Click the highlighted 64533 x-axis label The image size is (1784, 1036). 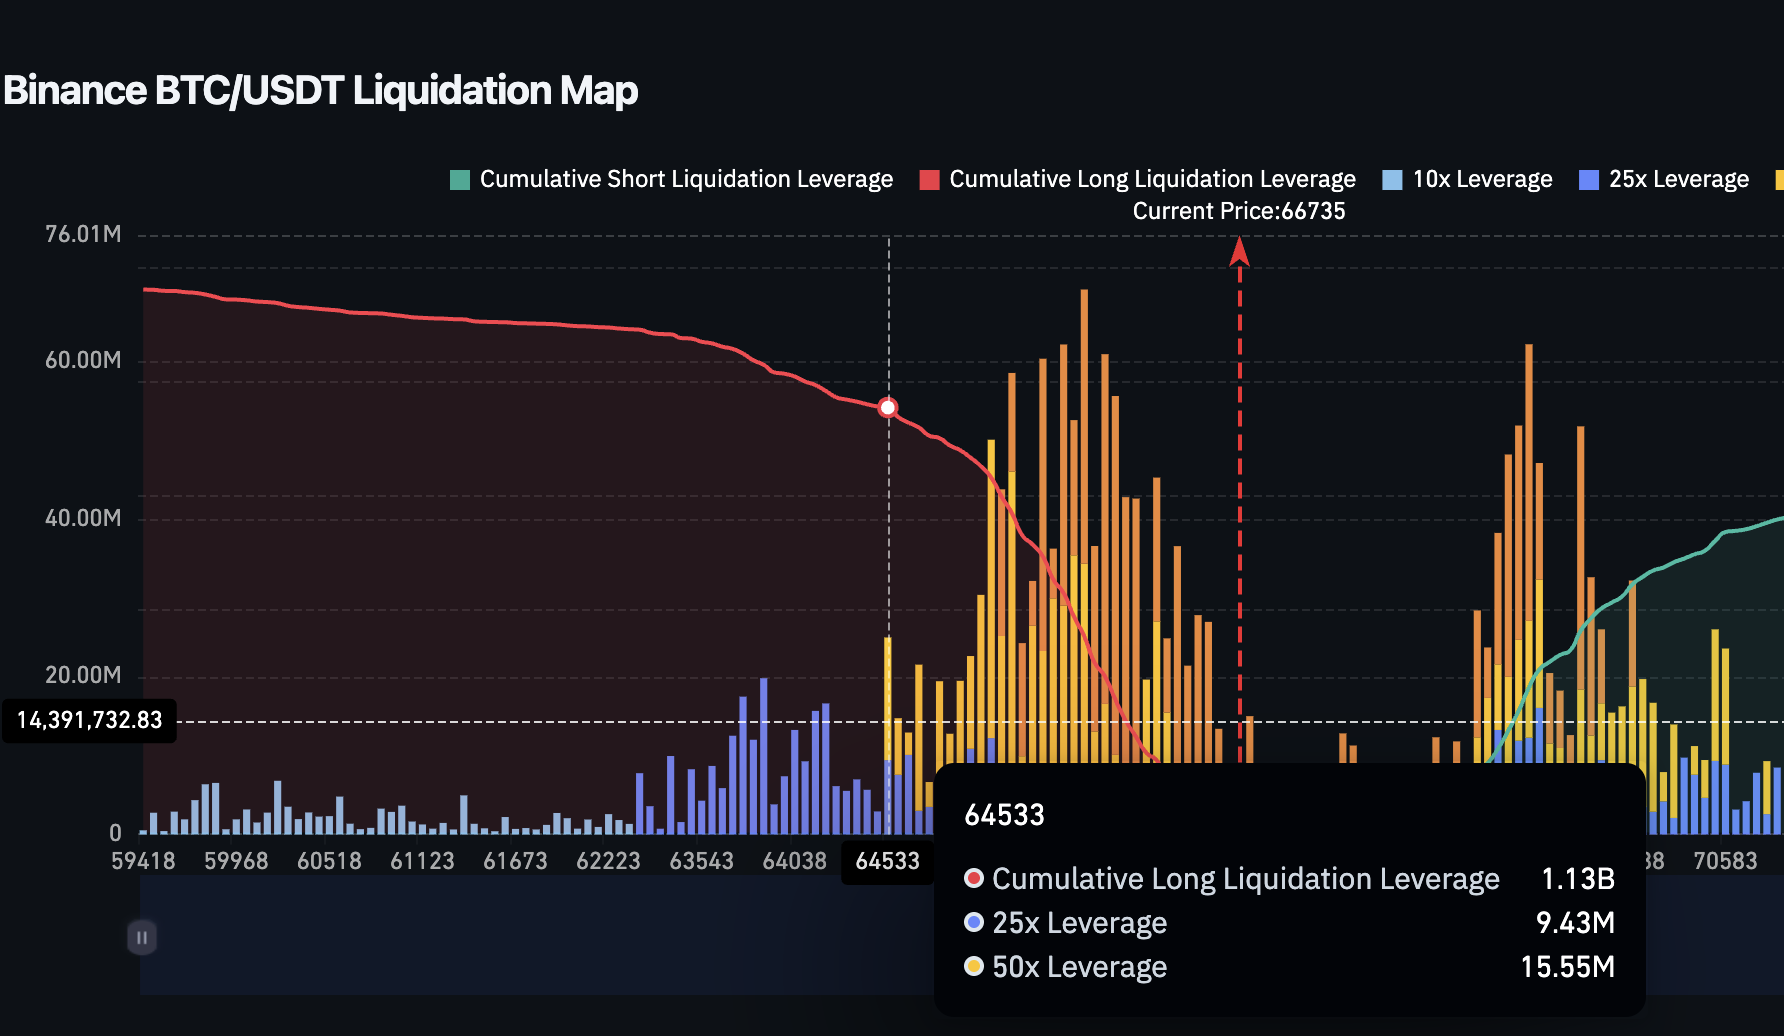(888, 861)
